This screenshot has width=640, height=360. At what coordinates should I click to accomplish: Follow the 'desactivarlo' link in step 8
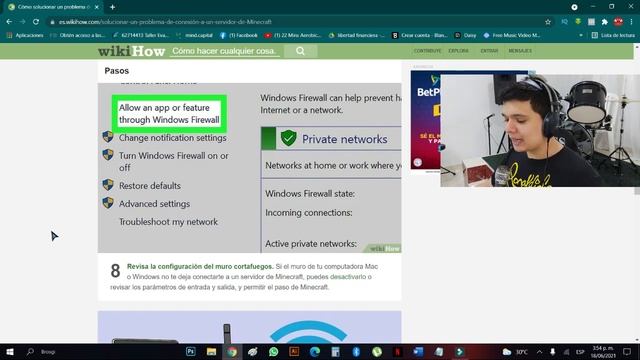[x=348, y=277]
